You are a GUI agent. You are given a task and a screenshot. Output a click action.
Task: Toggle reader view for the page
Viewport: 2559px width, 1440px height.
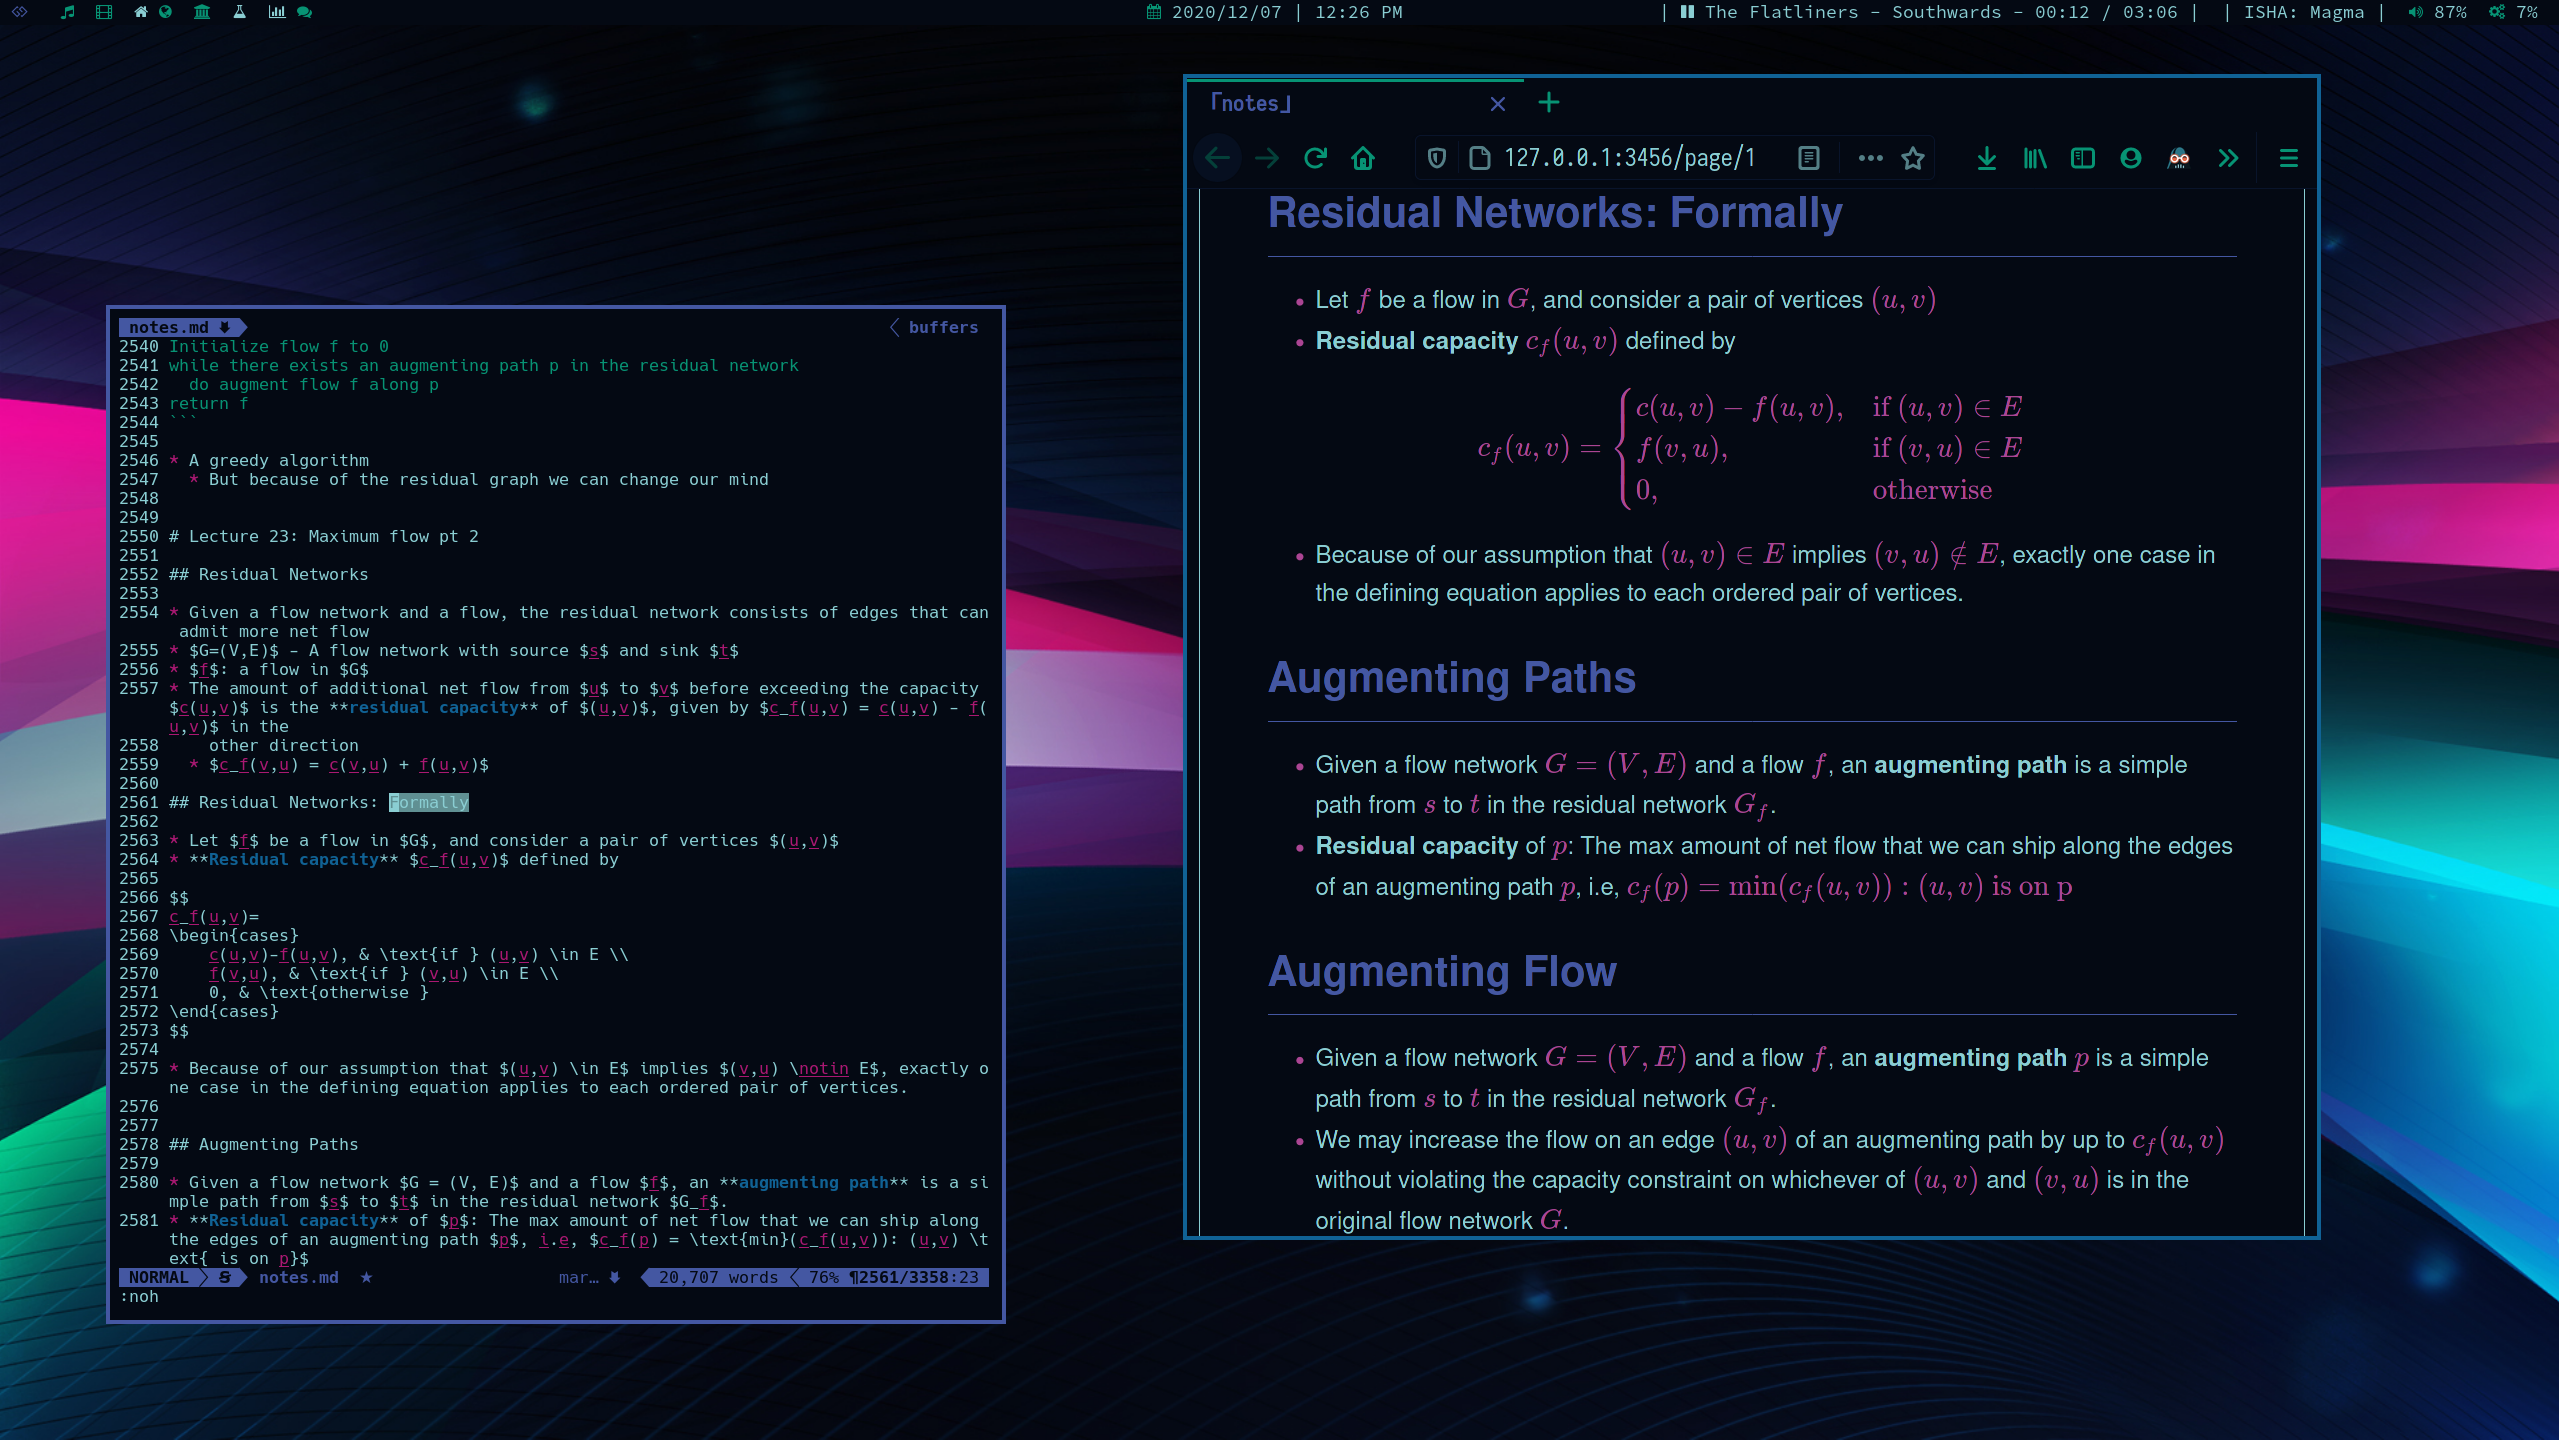coord(1808,158)
